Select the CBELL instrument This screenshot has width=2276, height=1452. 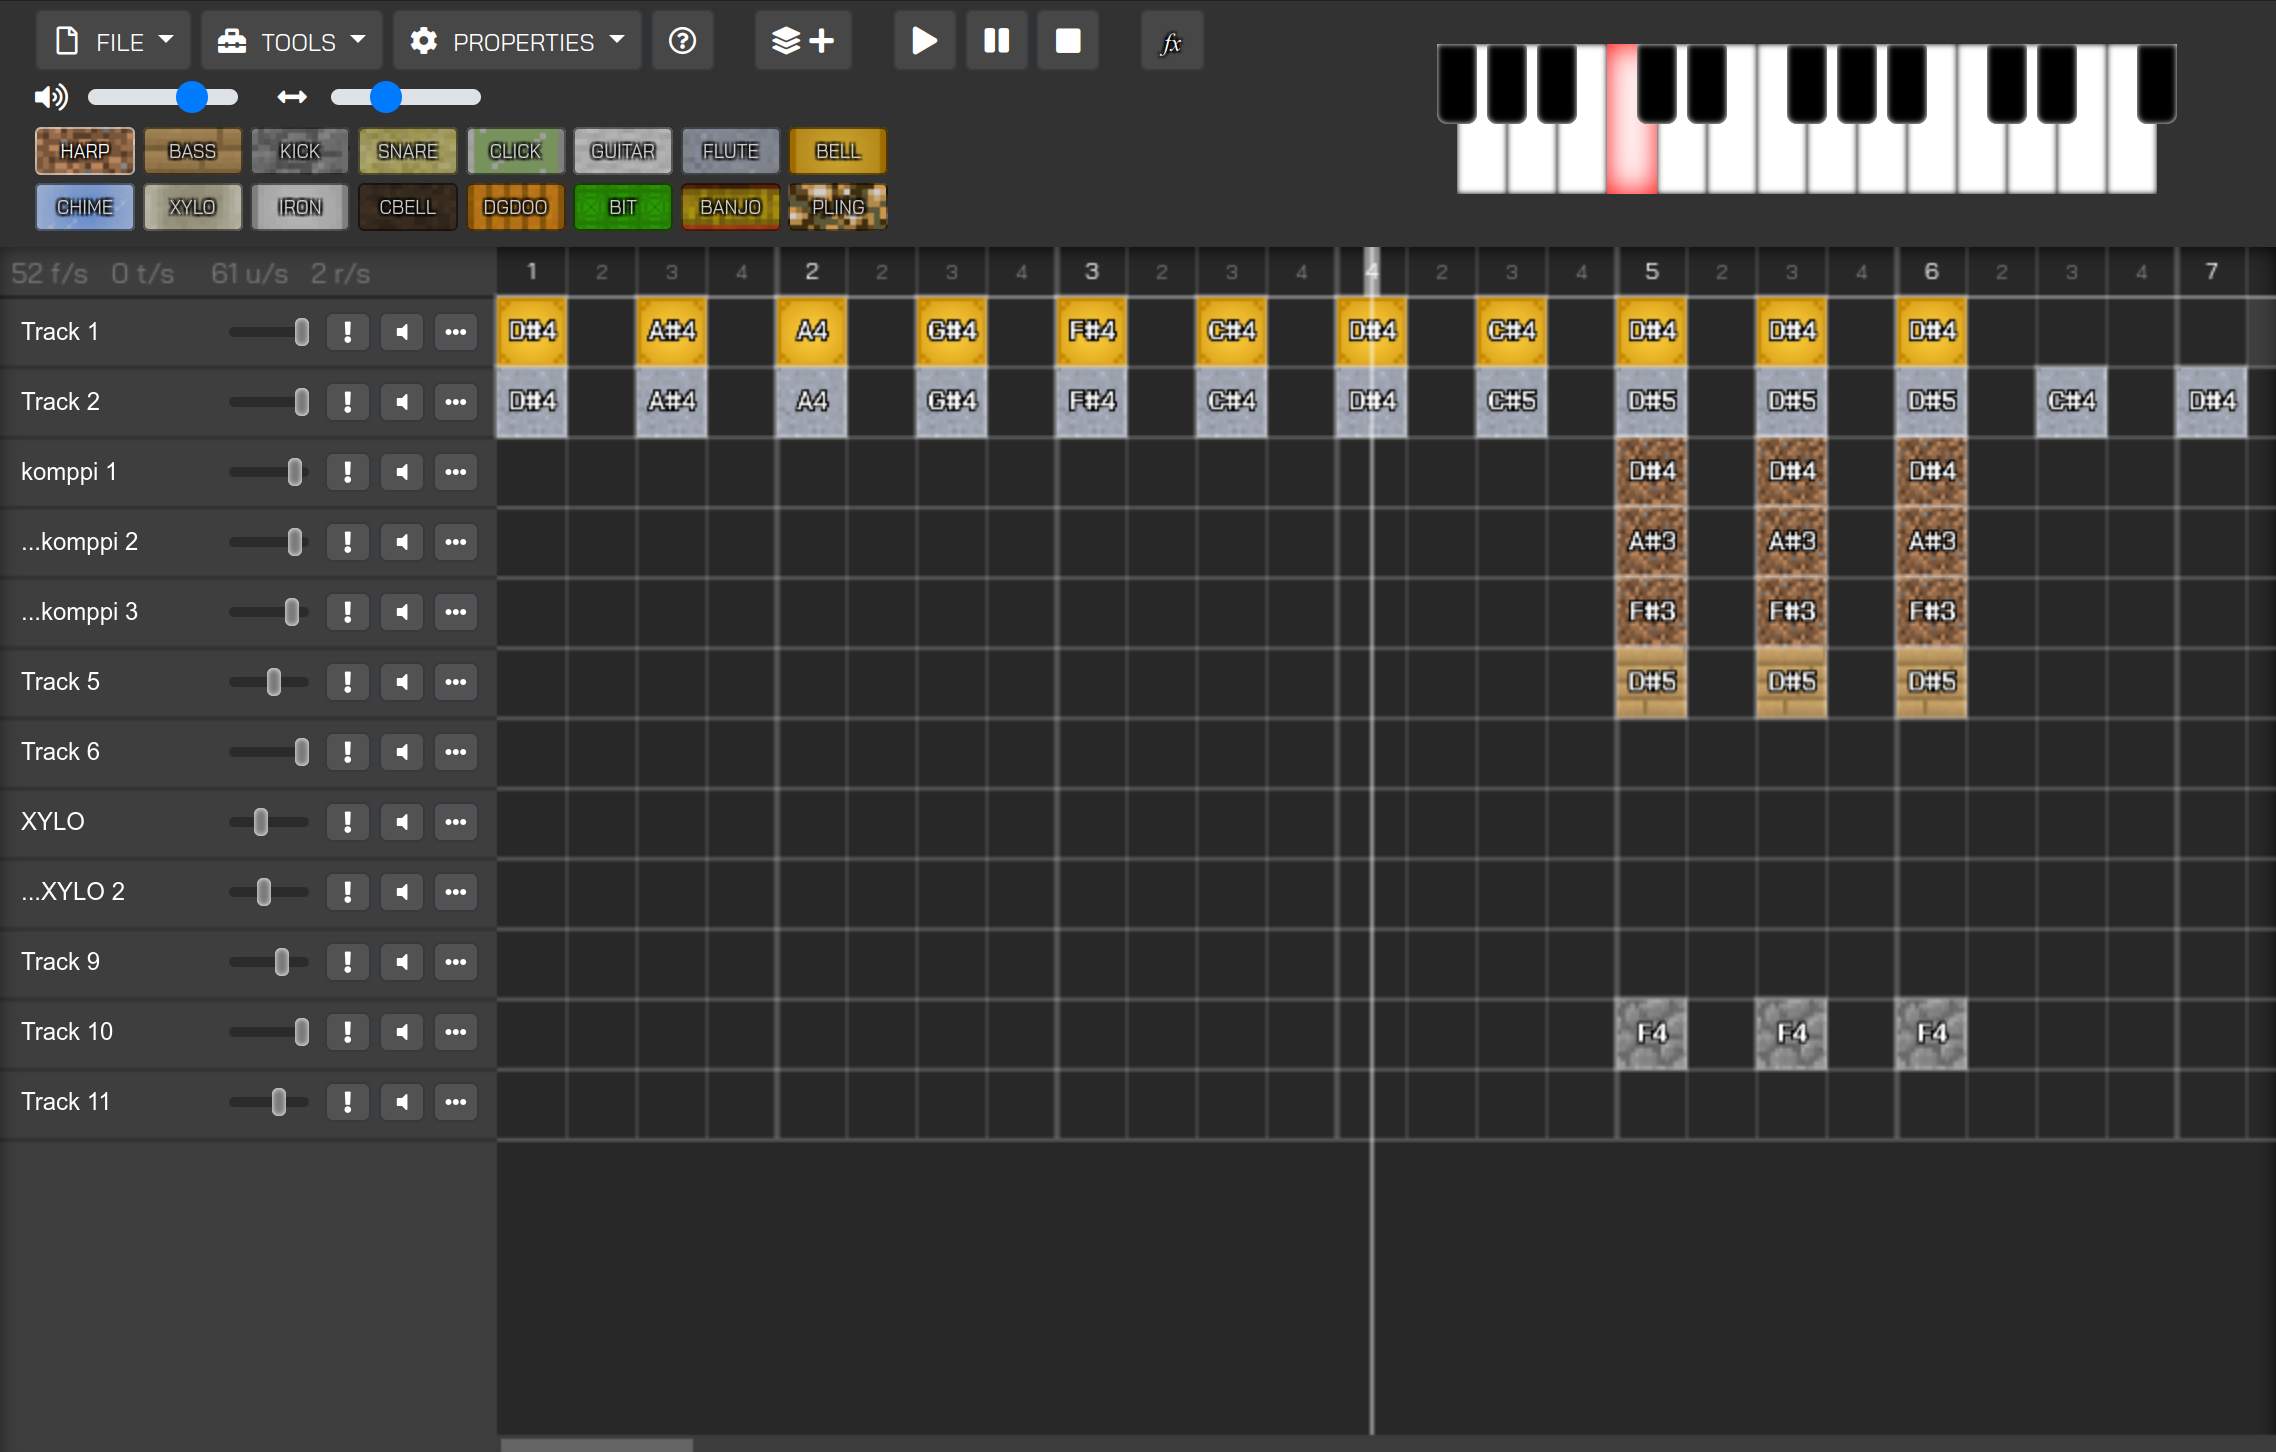408,207
